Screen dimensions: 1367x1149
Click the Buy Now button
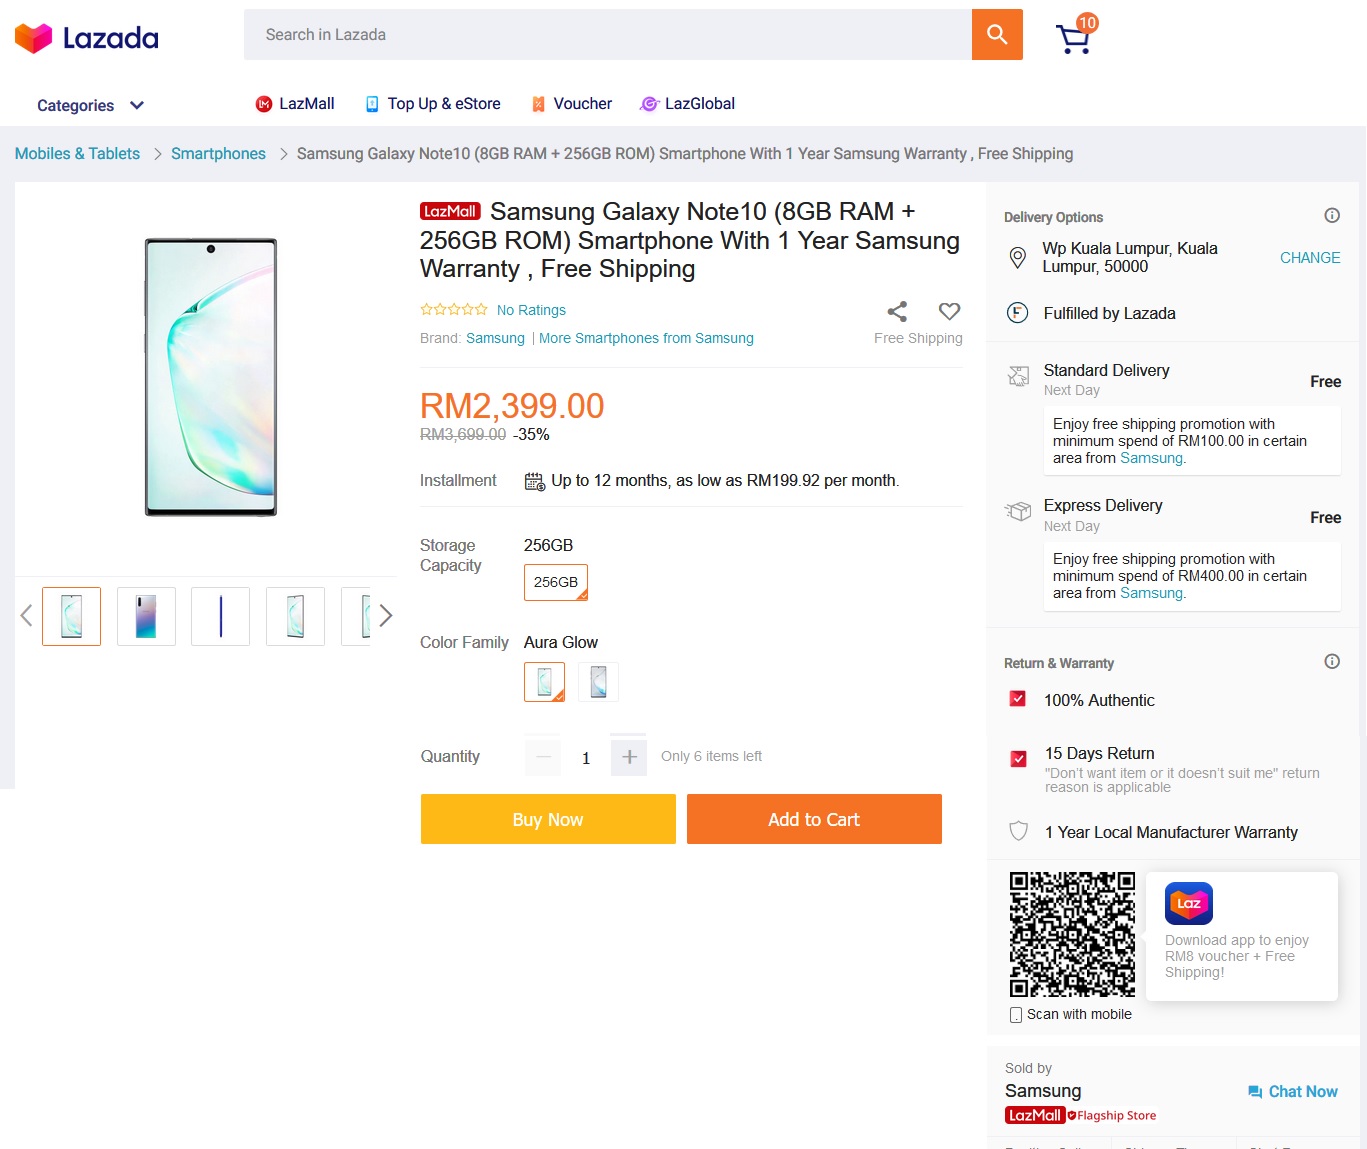click(548, 819)
